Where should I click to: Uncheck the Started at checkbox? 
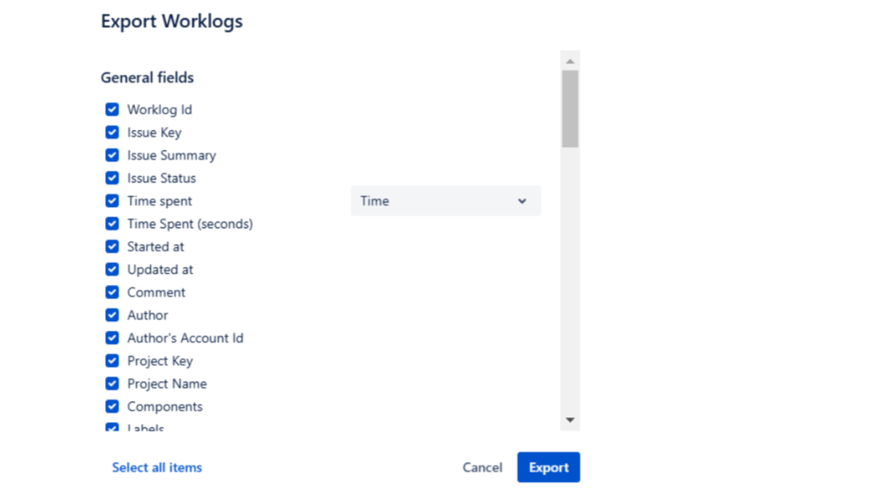pos(112,246)
